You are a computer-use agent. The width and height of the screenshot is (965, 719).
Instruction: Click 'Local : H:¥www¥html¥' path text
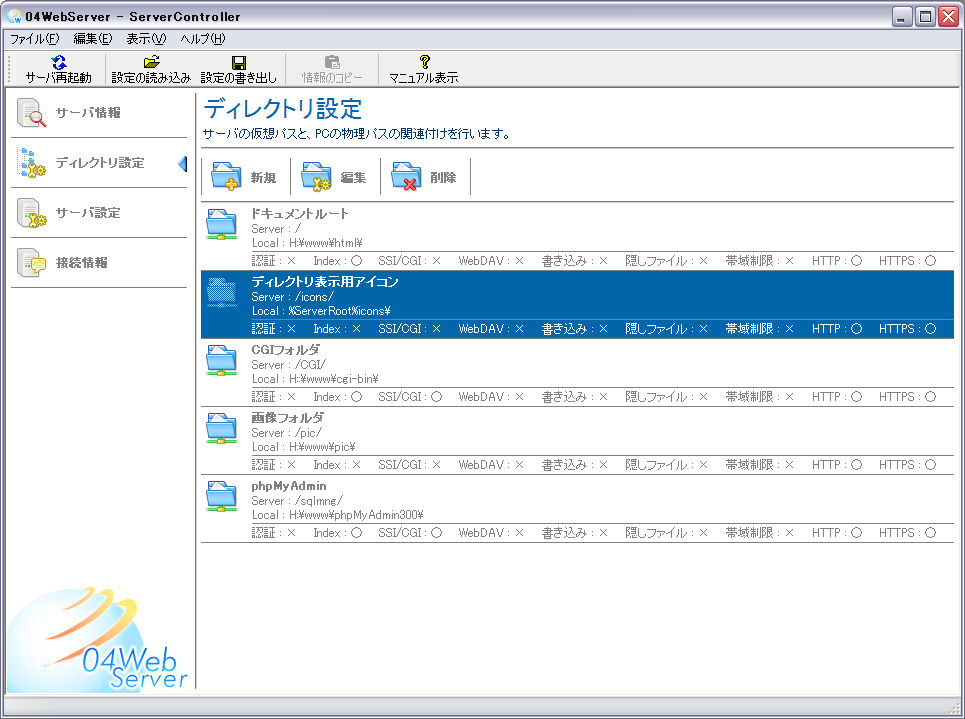coord(307,243)
